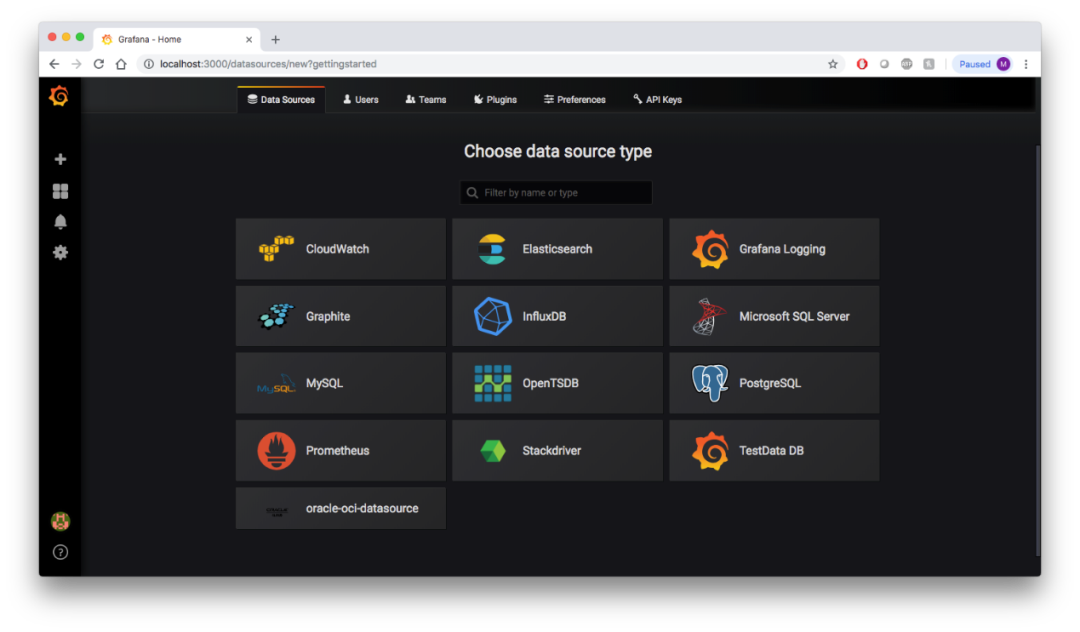Image resolution: width=1080 pixels, height=632 pixels.
Task: Select the Stackdriver green logo icon
Action: pos(492,451)
